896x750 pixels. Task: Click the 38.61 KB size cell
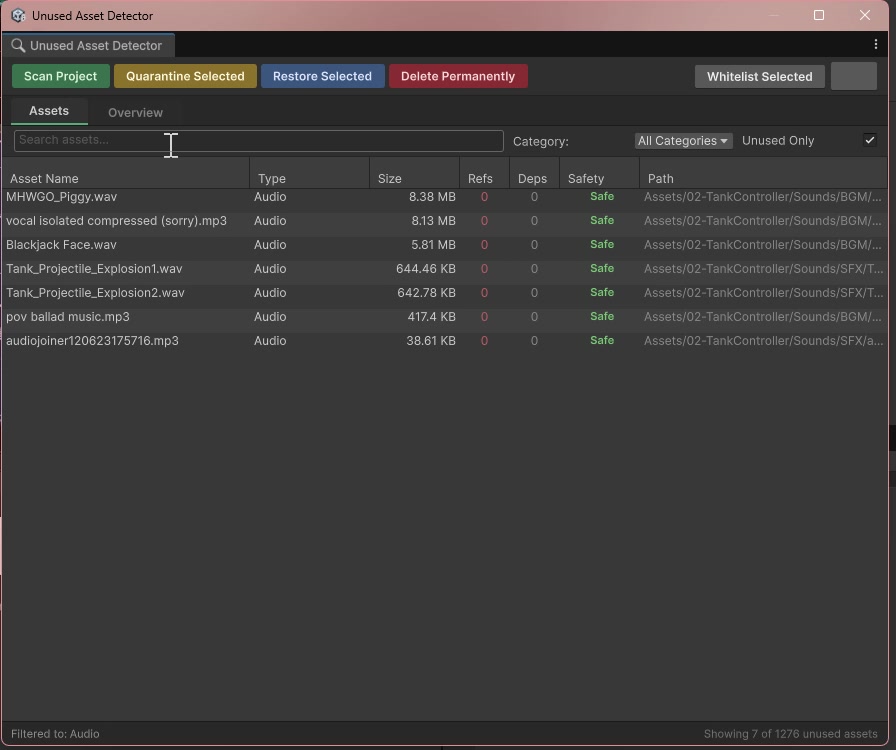(431, 341)
